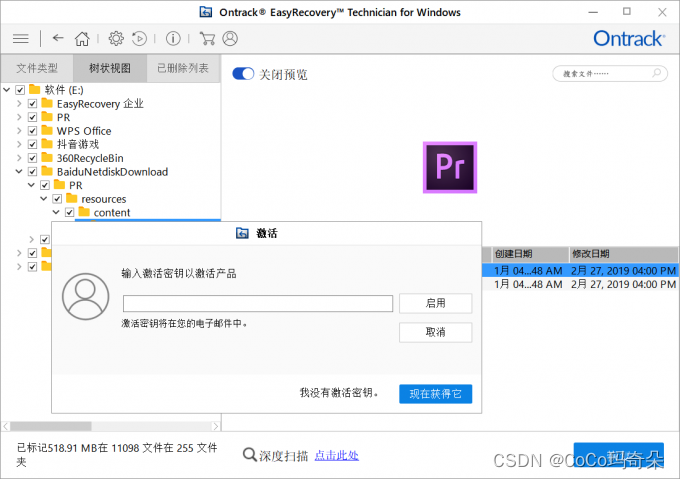Click the Premiere Pr preview thumbnail
The width and height of the screenshot is (680, 479).
pos(450,167)
